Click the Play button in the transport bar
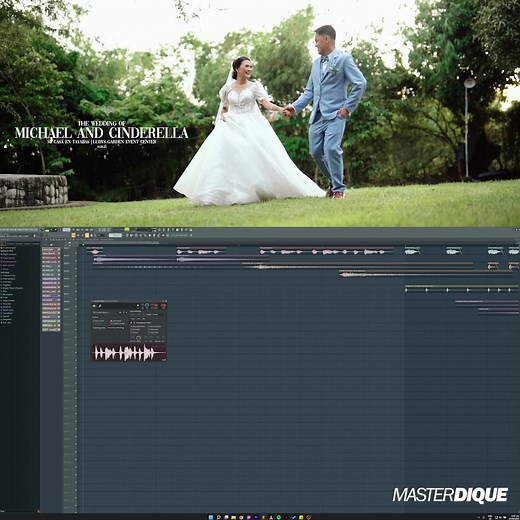Screen dimensions: 520x520 coord(51,230)
